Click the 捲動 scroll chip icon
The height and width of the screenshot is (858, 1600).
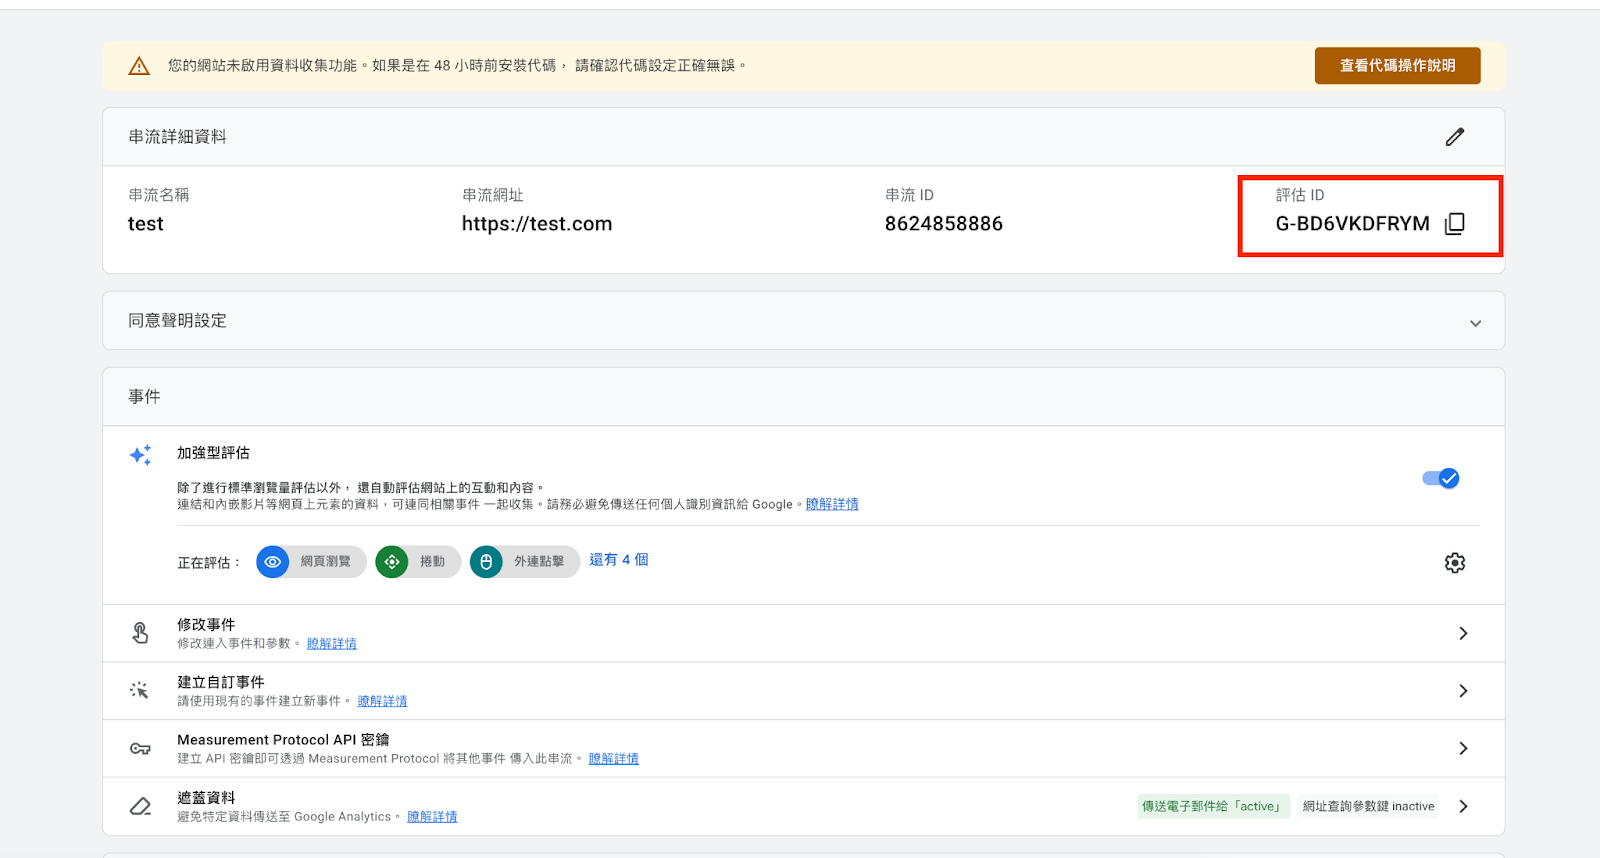click(392, 562)
